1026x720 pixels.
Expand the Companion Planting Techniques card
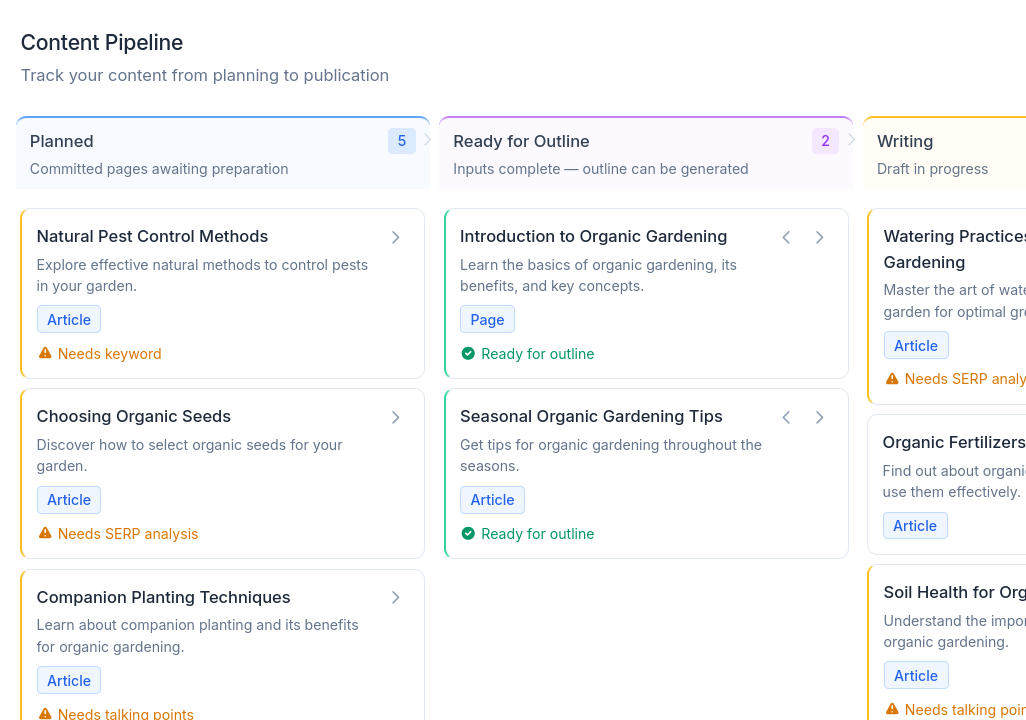[x=395, y=597]
